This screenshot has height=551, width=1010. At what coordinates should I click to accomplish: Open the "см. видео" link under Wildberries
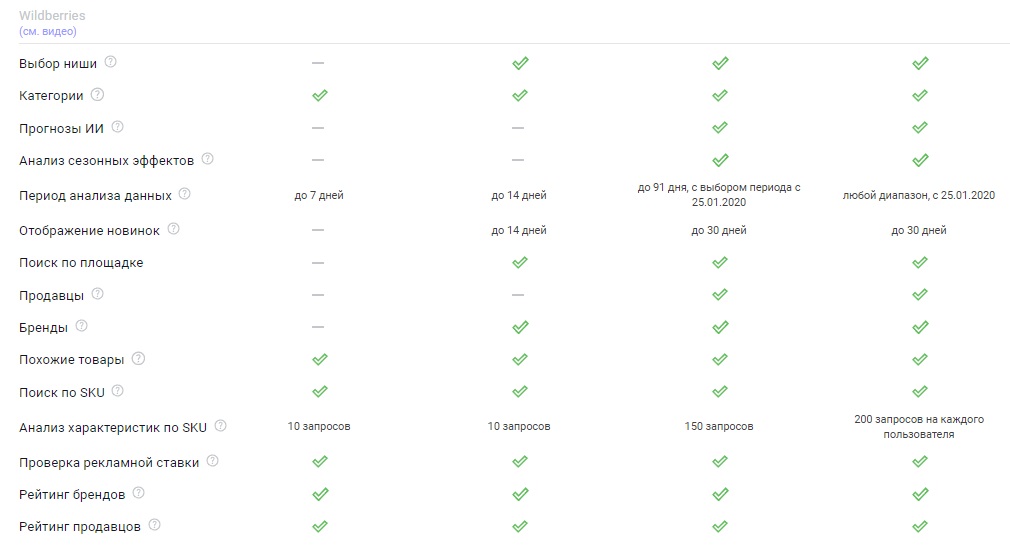(x=48, y=31)
